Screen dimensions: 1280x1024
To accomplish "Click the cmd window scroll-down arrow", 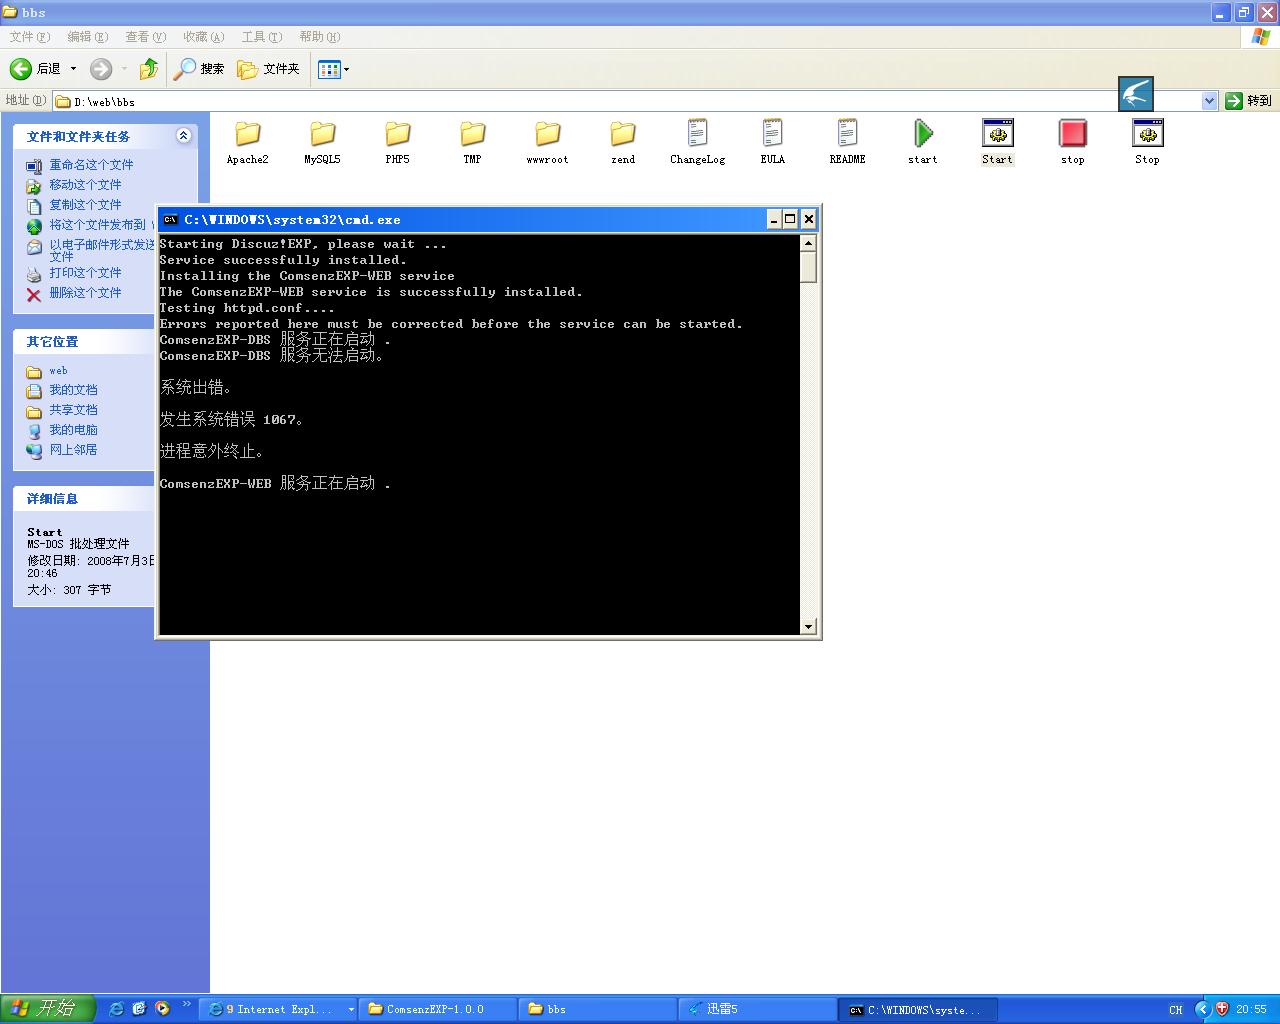I will click(808, 627).
